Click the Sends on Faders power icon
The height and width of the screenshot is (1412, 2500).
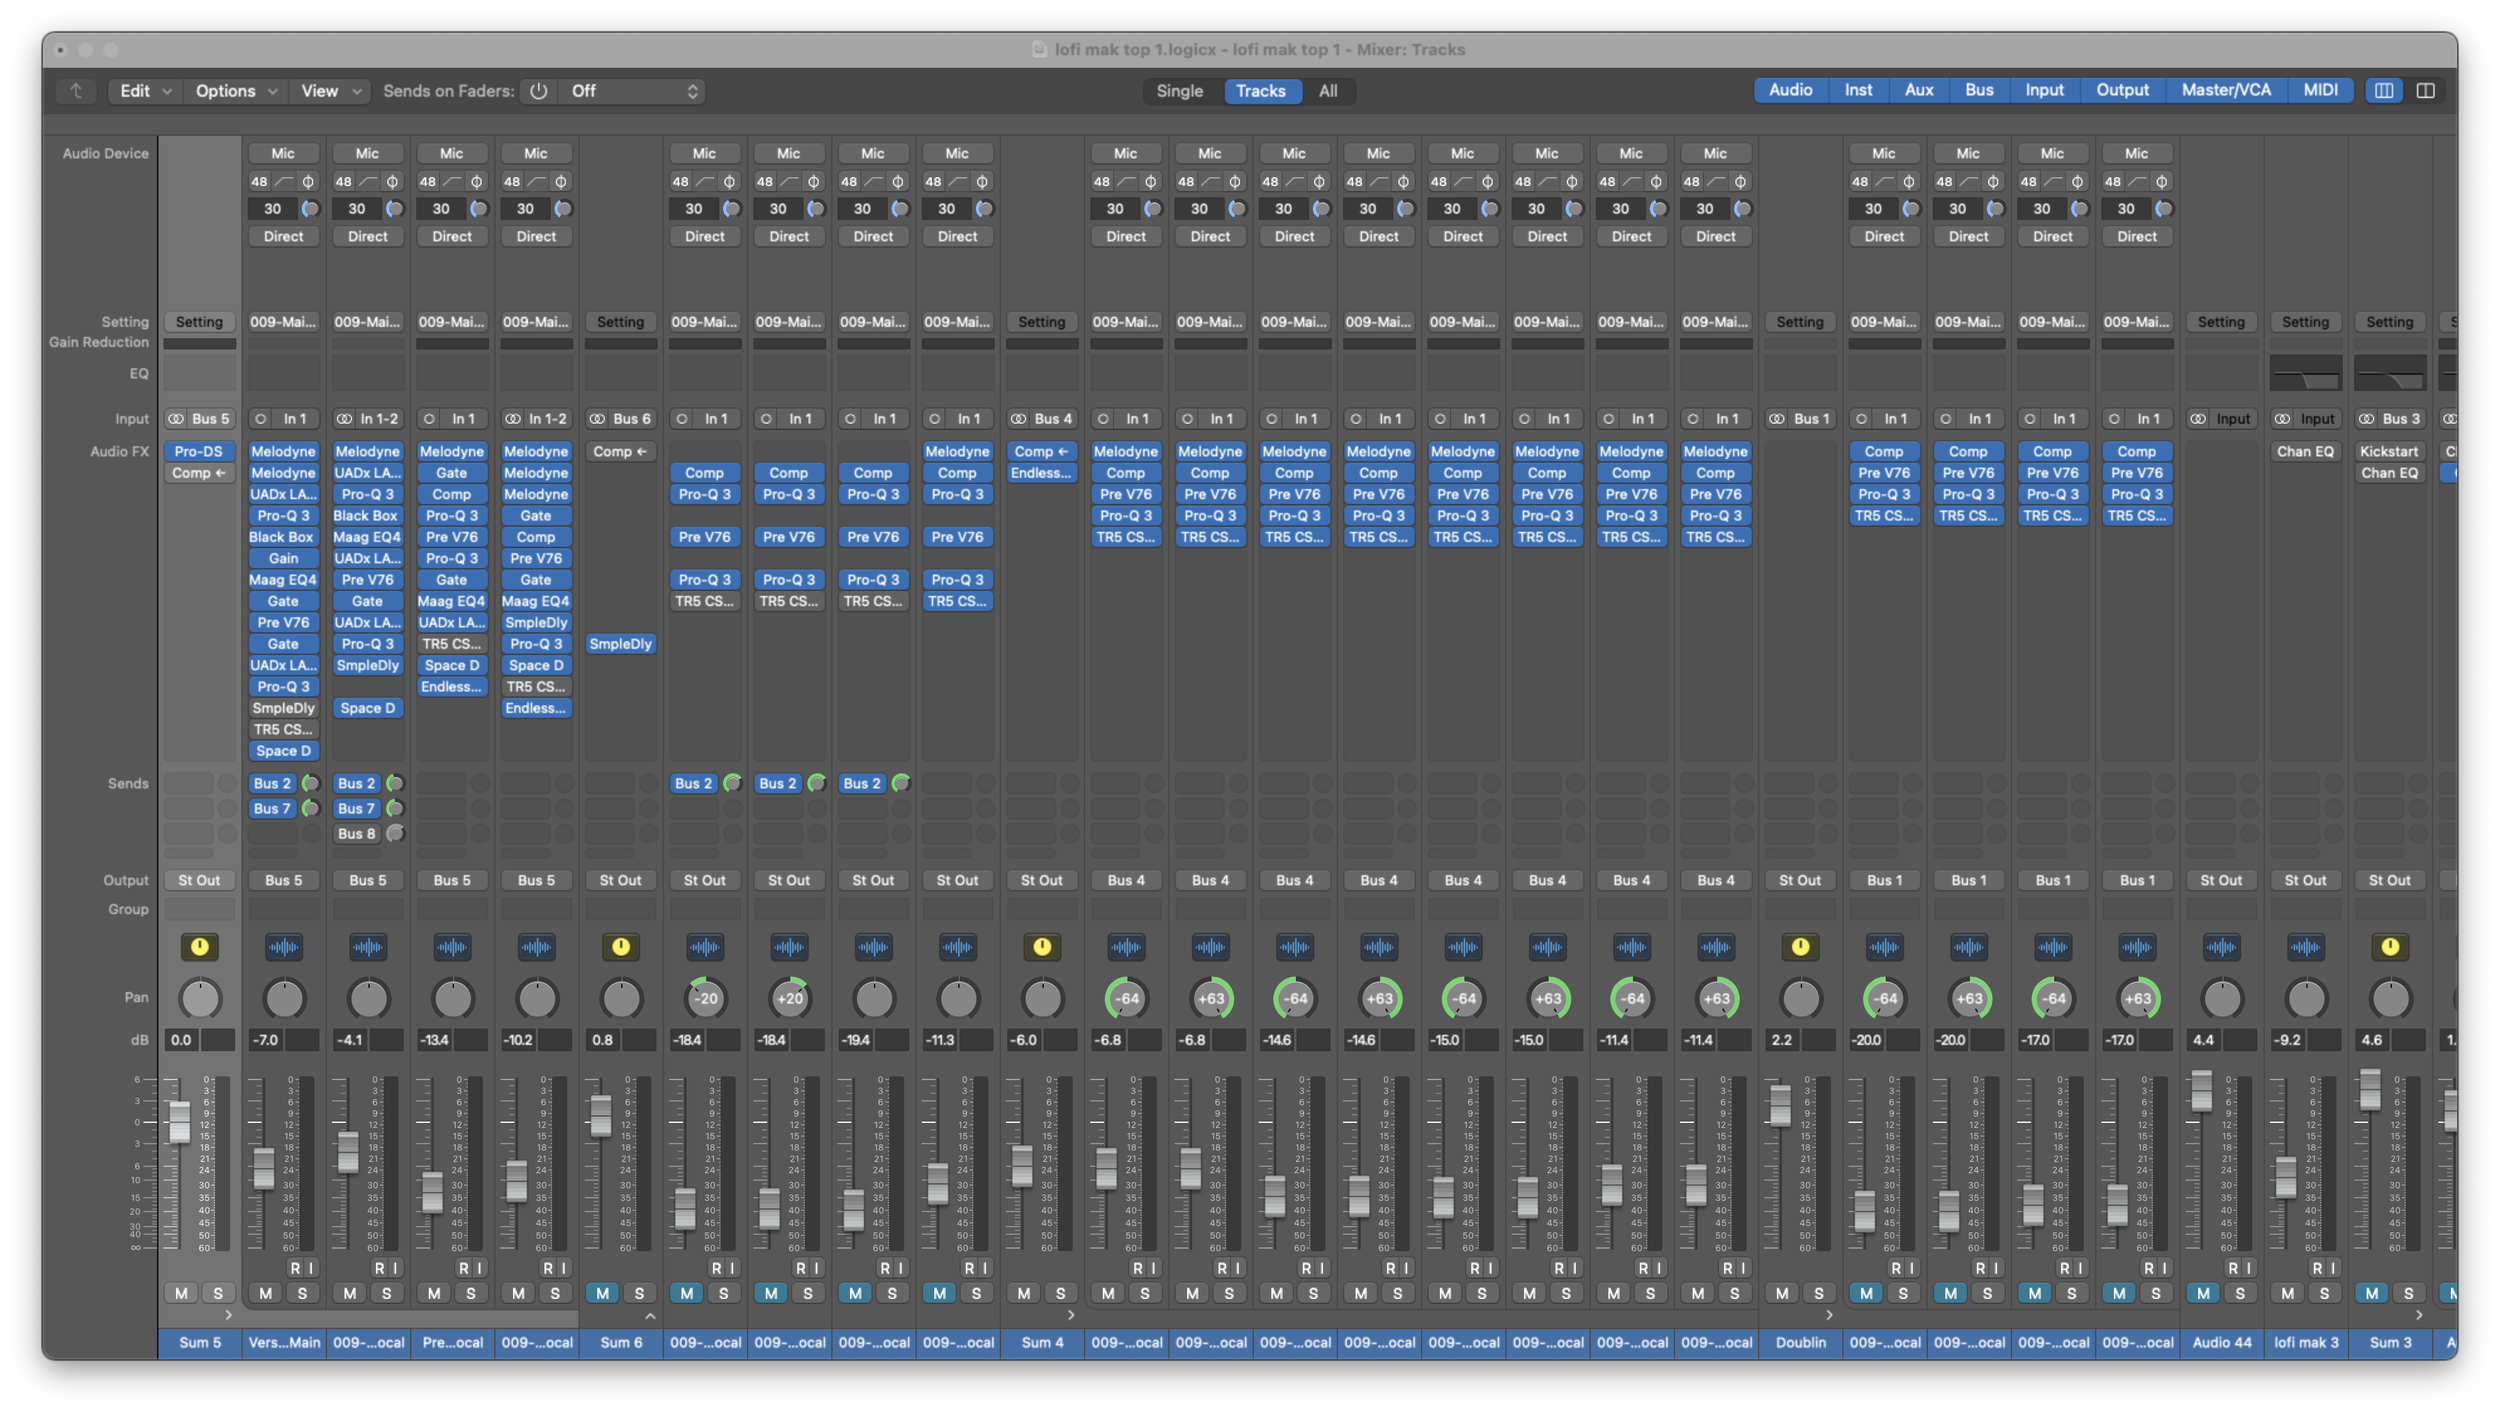538,91
